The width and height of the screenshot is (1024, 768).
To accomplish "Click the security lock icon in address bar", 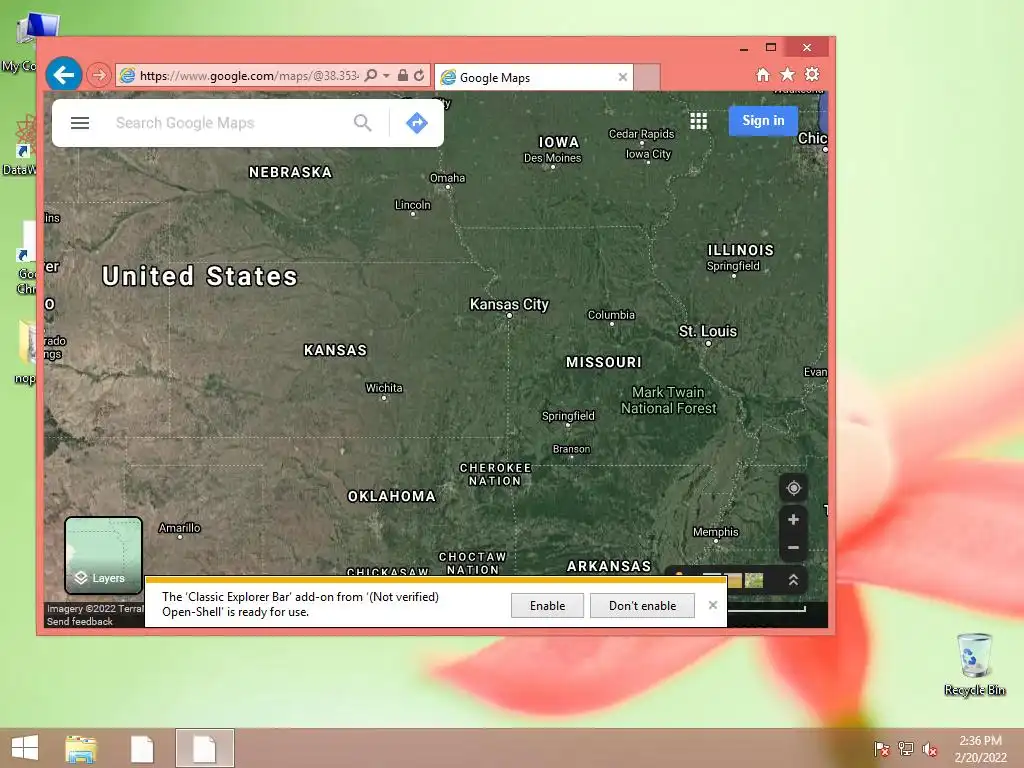I will coord(403,75).
